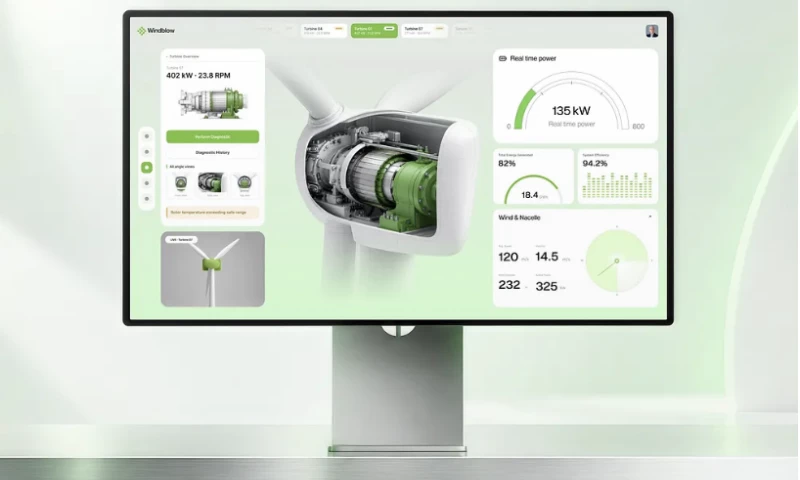Collapse the Wind & Nacelle panel chevron
The image size is (800, 480).
(x=649, y=217)
